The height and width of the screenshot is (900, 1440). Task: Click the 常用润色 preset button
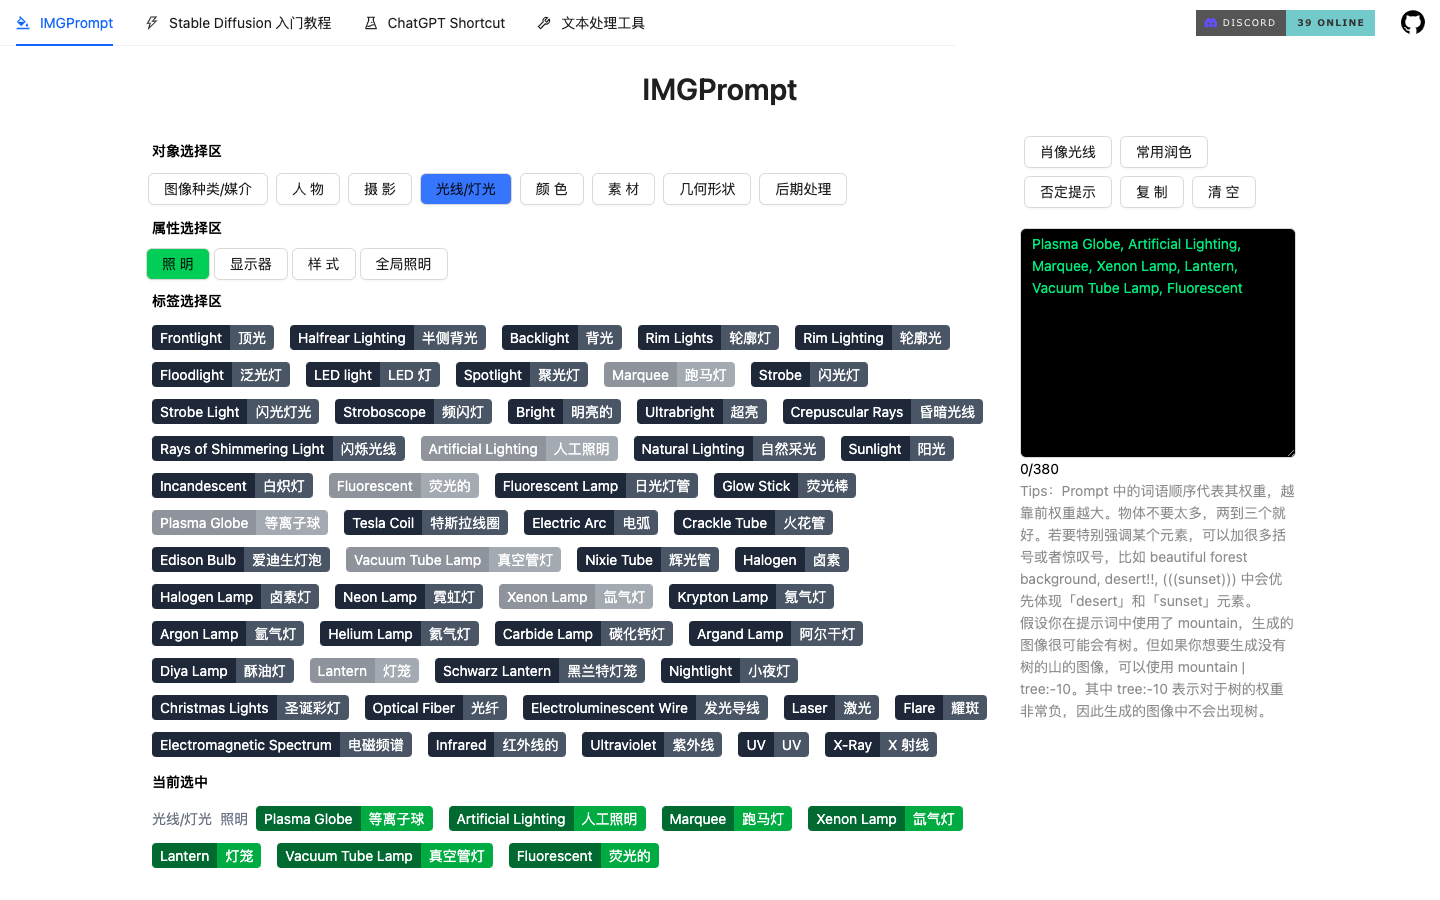(1164, 152)
